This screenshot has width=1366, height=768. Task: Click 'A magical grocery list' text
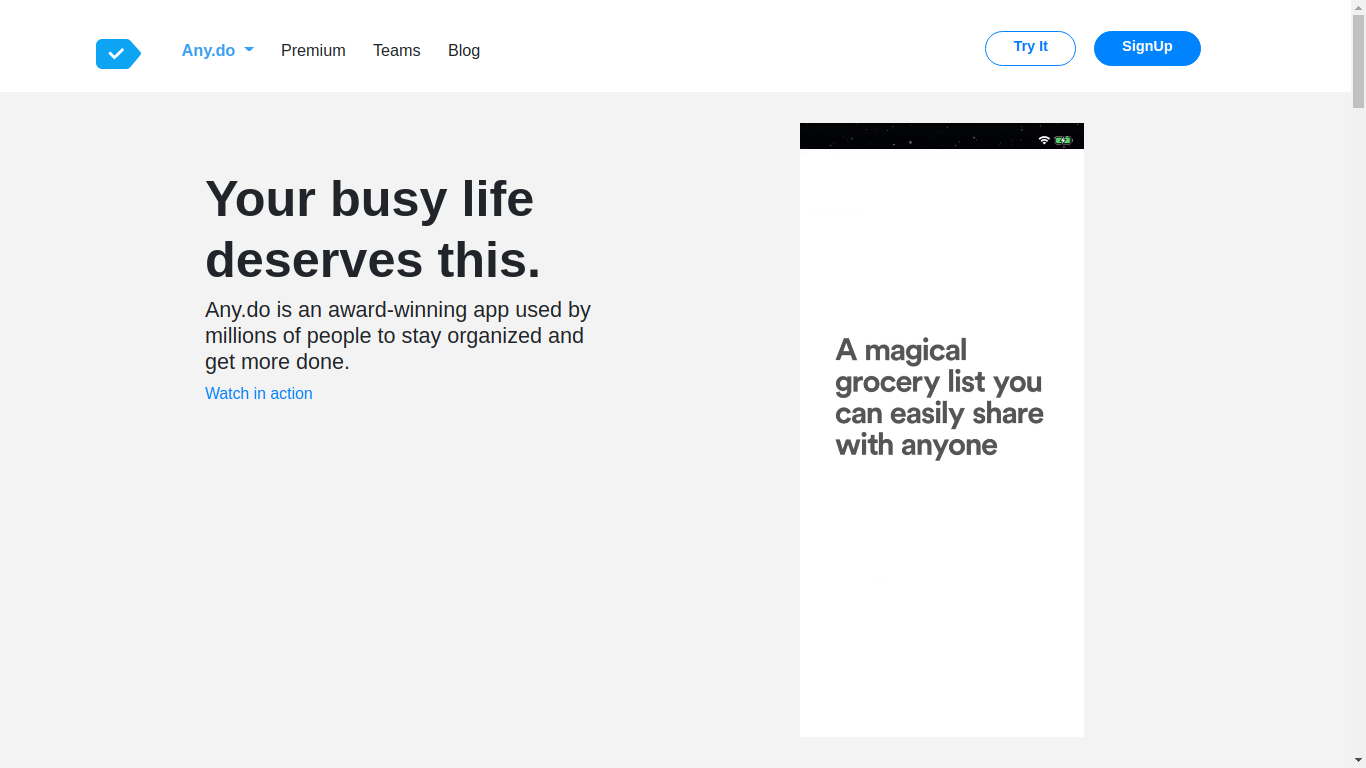click(939, 397)
